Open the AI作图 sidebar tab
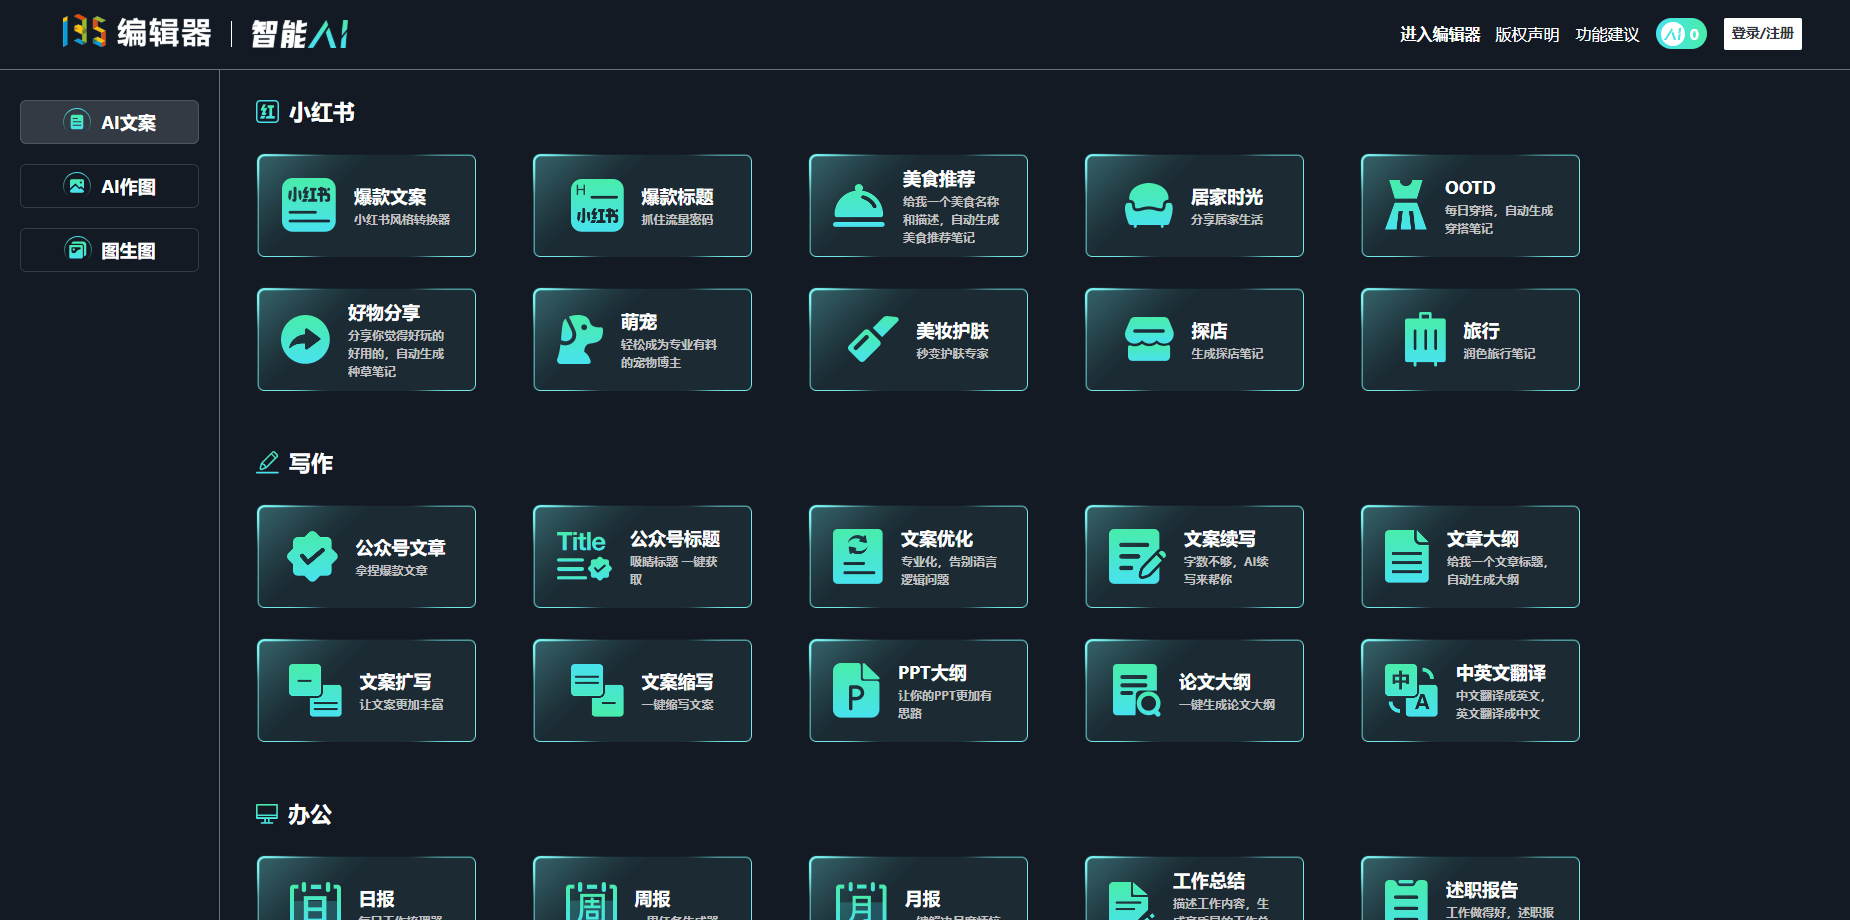 click(110, 186)
